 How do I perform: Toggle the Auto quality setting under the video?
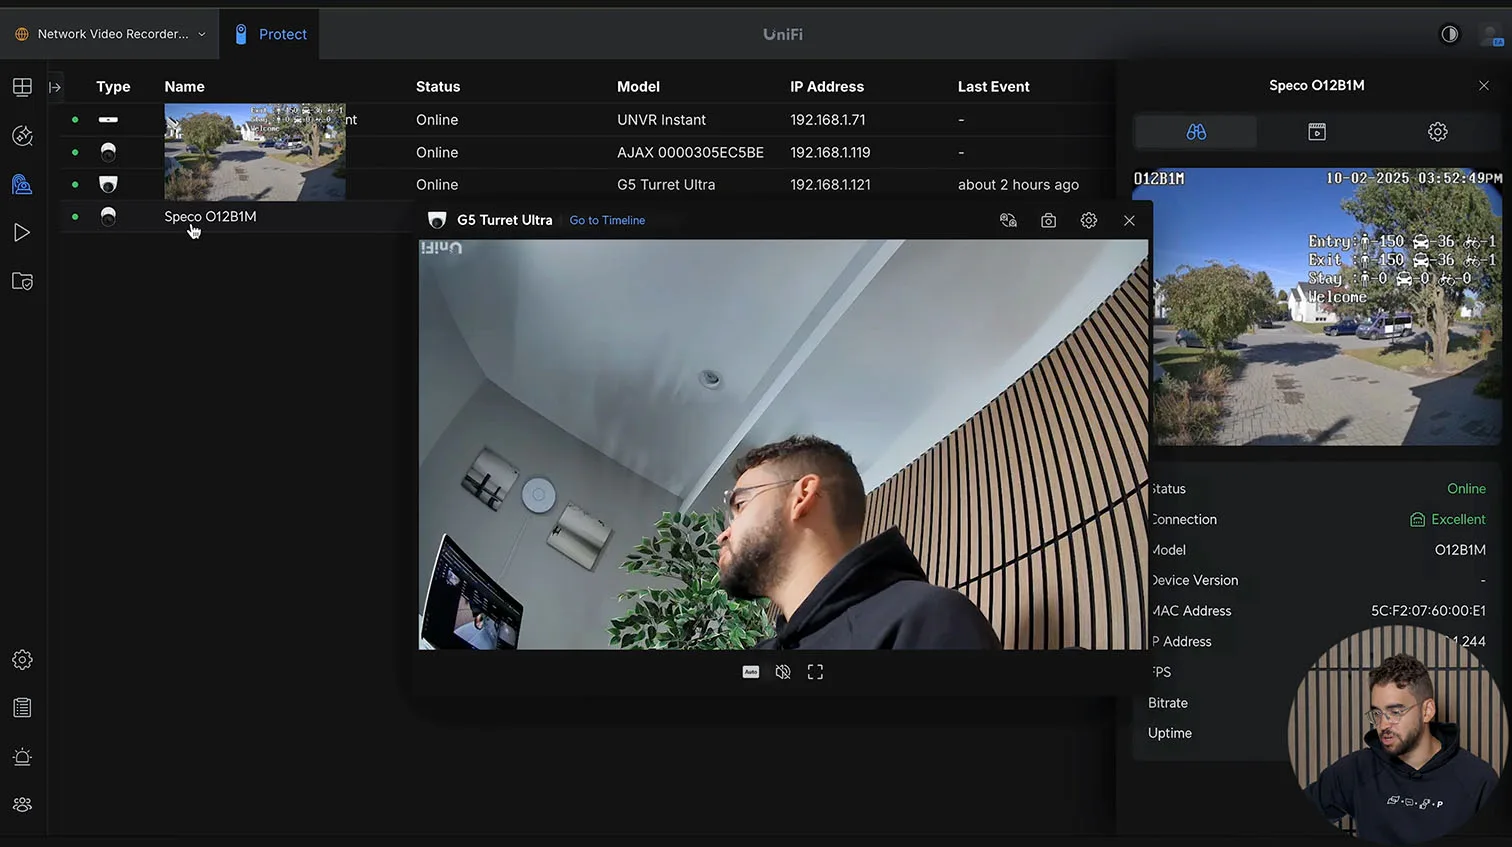(x=751, y=672)
